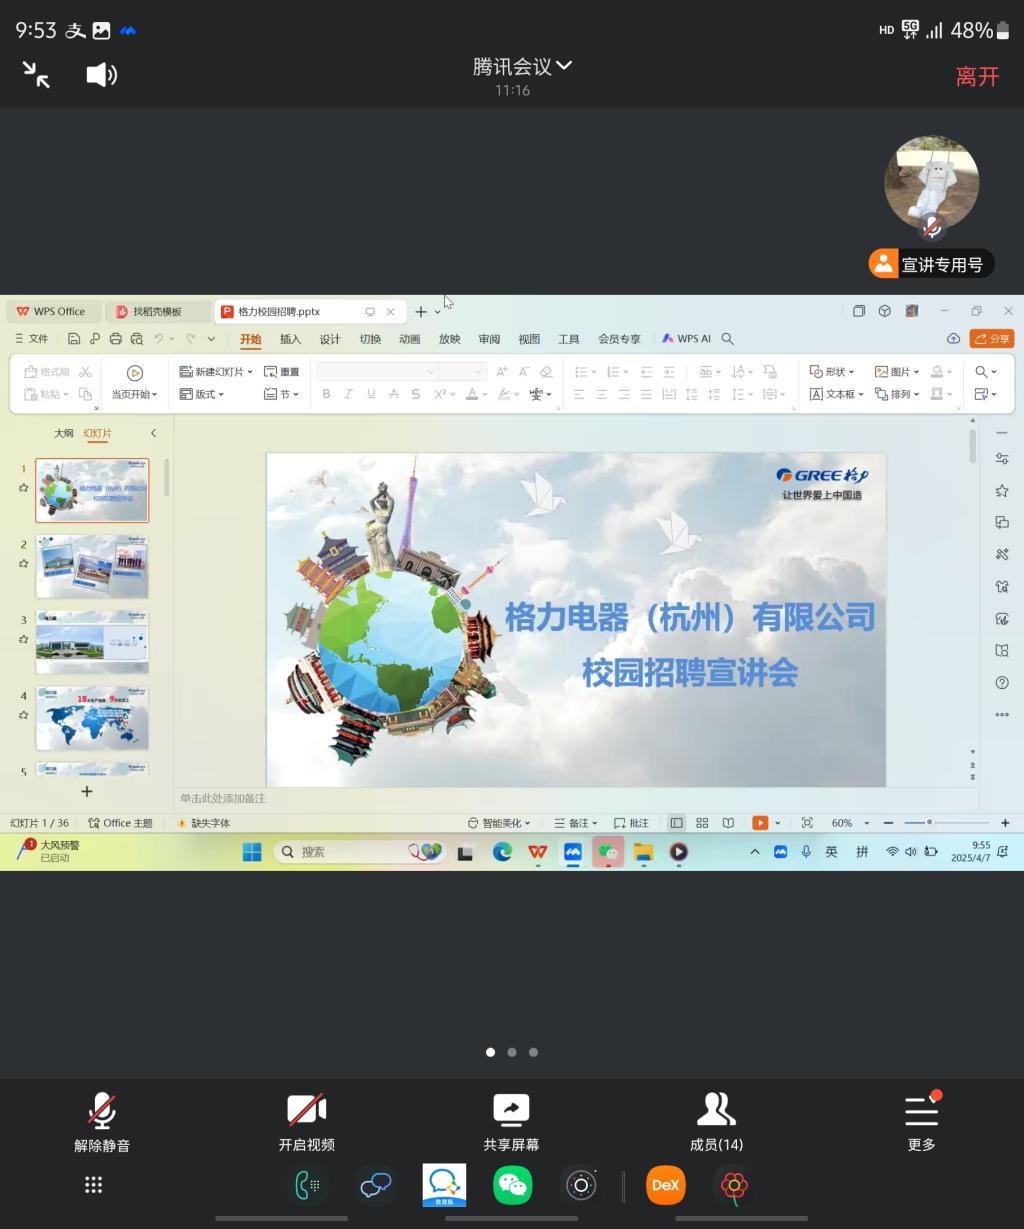The width and height of the screenshot is (1024, 1229).
Task: Open the More menu in the meeting bar
Action: (921, 1122)
